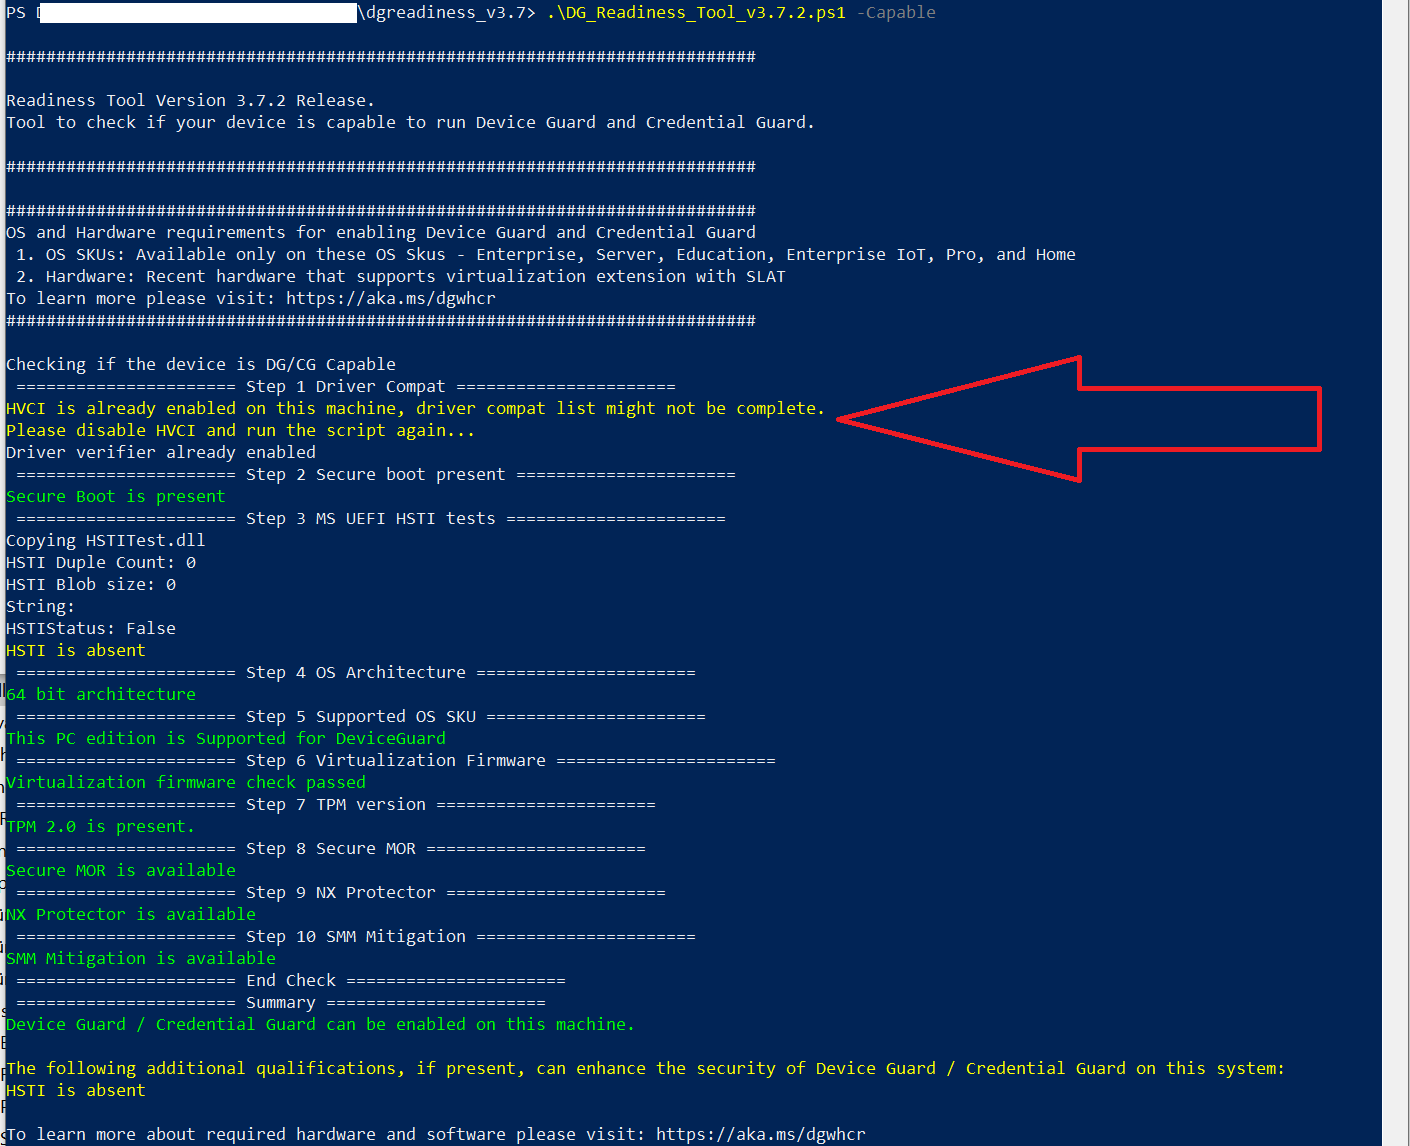Click the URL after 'To learn more please visit:'
This screenshot has height=1146, width=1410.
[391, 298]
